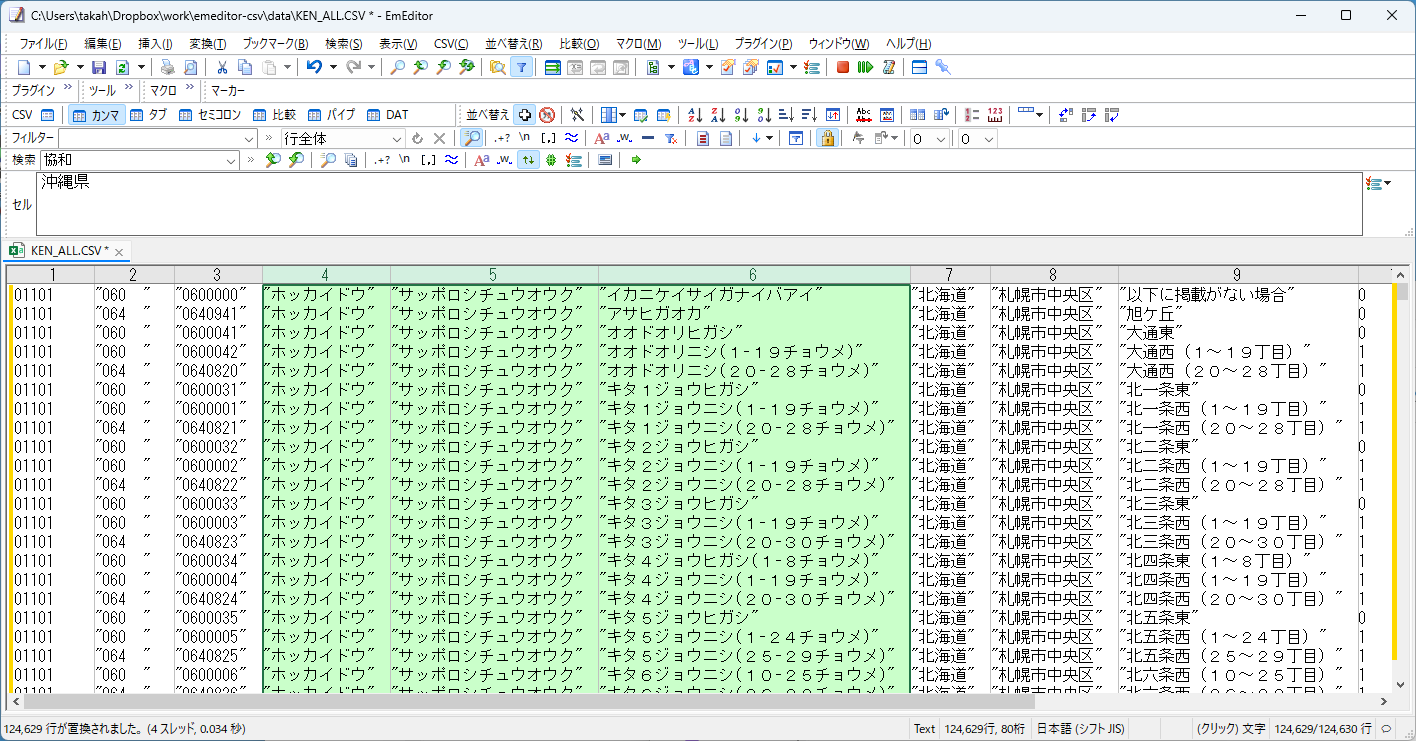Stop macro recording with red square icon
The image size is (1416, 741).
843,67
